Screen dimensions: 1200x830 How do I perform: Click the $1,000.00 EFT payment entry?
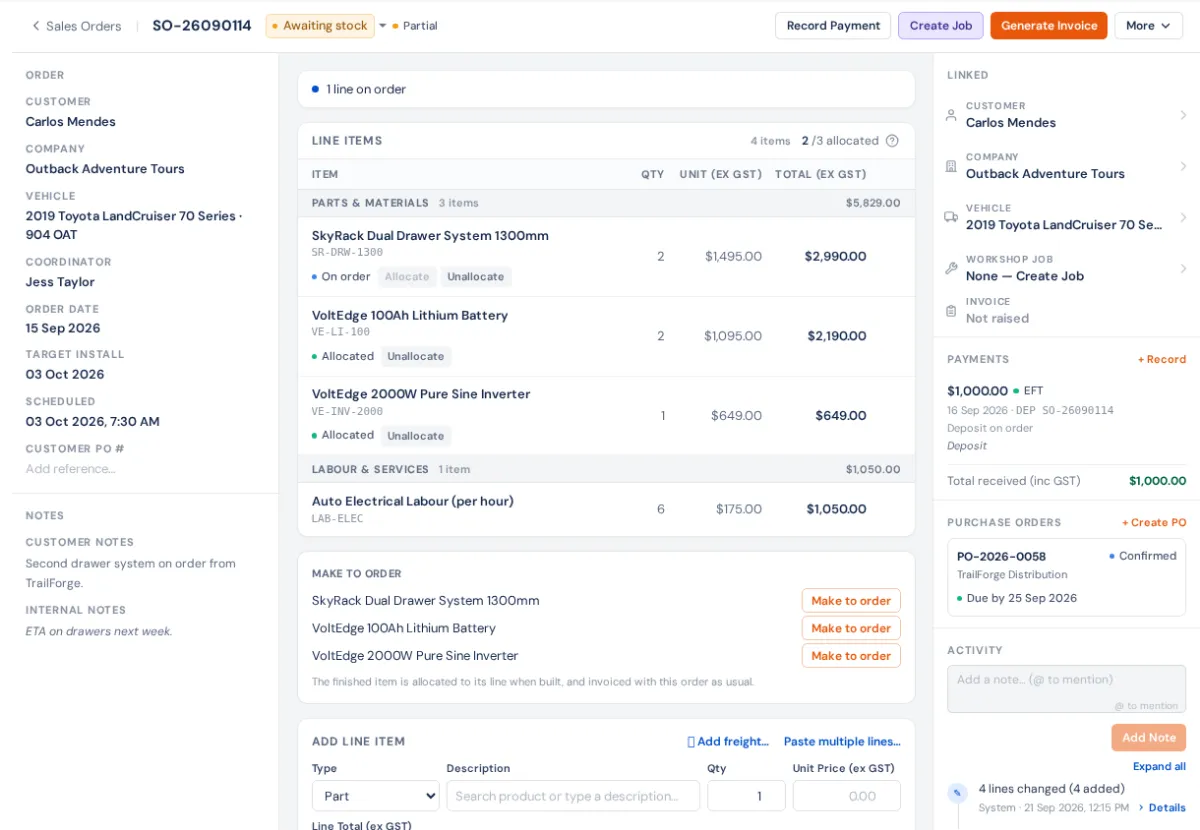(x=1066, y=418)
